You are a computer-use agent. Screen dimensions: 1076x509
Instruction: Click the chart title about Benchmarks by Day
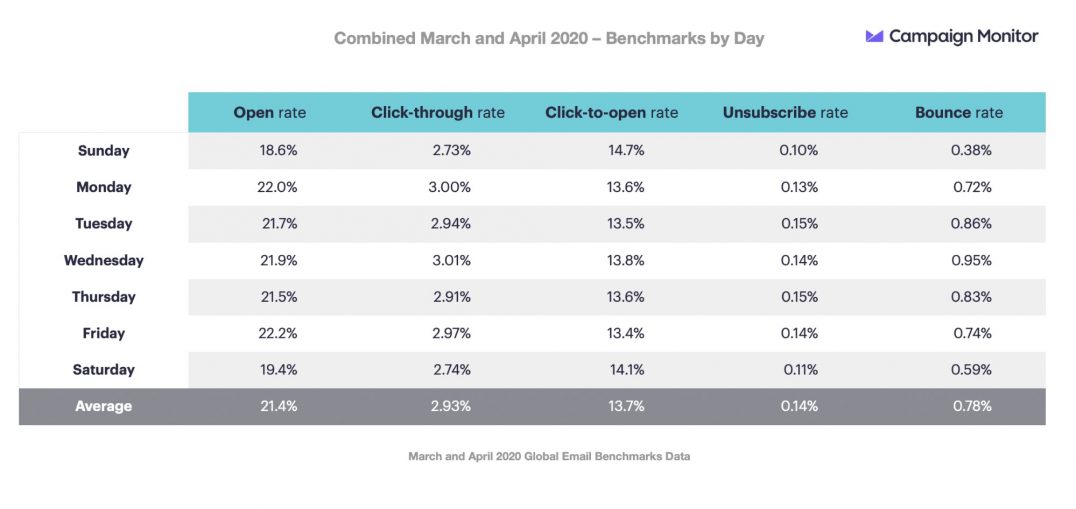549,39
